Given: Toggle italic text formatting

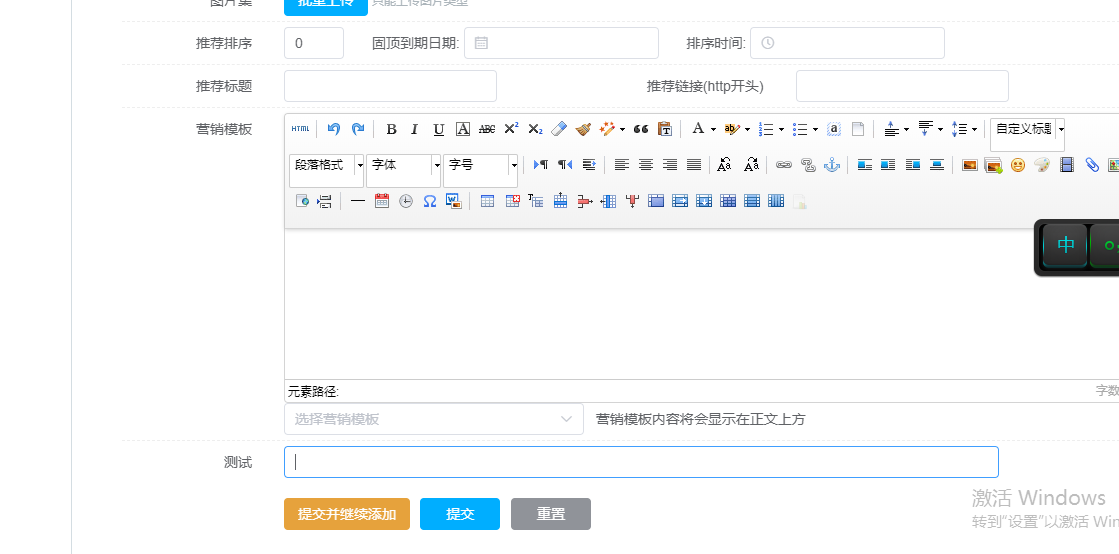Looking at the screenshot, I should (x=414, y=129).
